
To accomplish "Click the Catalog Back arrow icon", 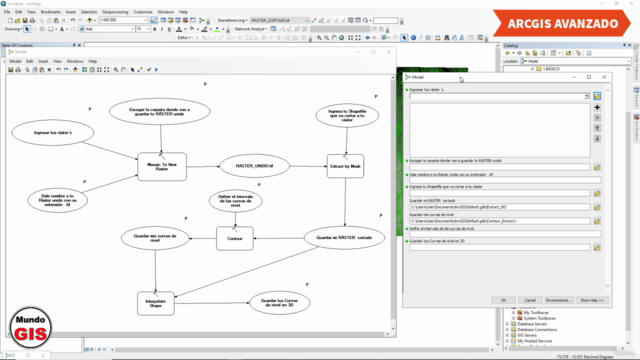I will (508, 53).
